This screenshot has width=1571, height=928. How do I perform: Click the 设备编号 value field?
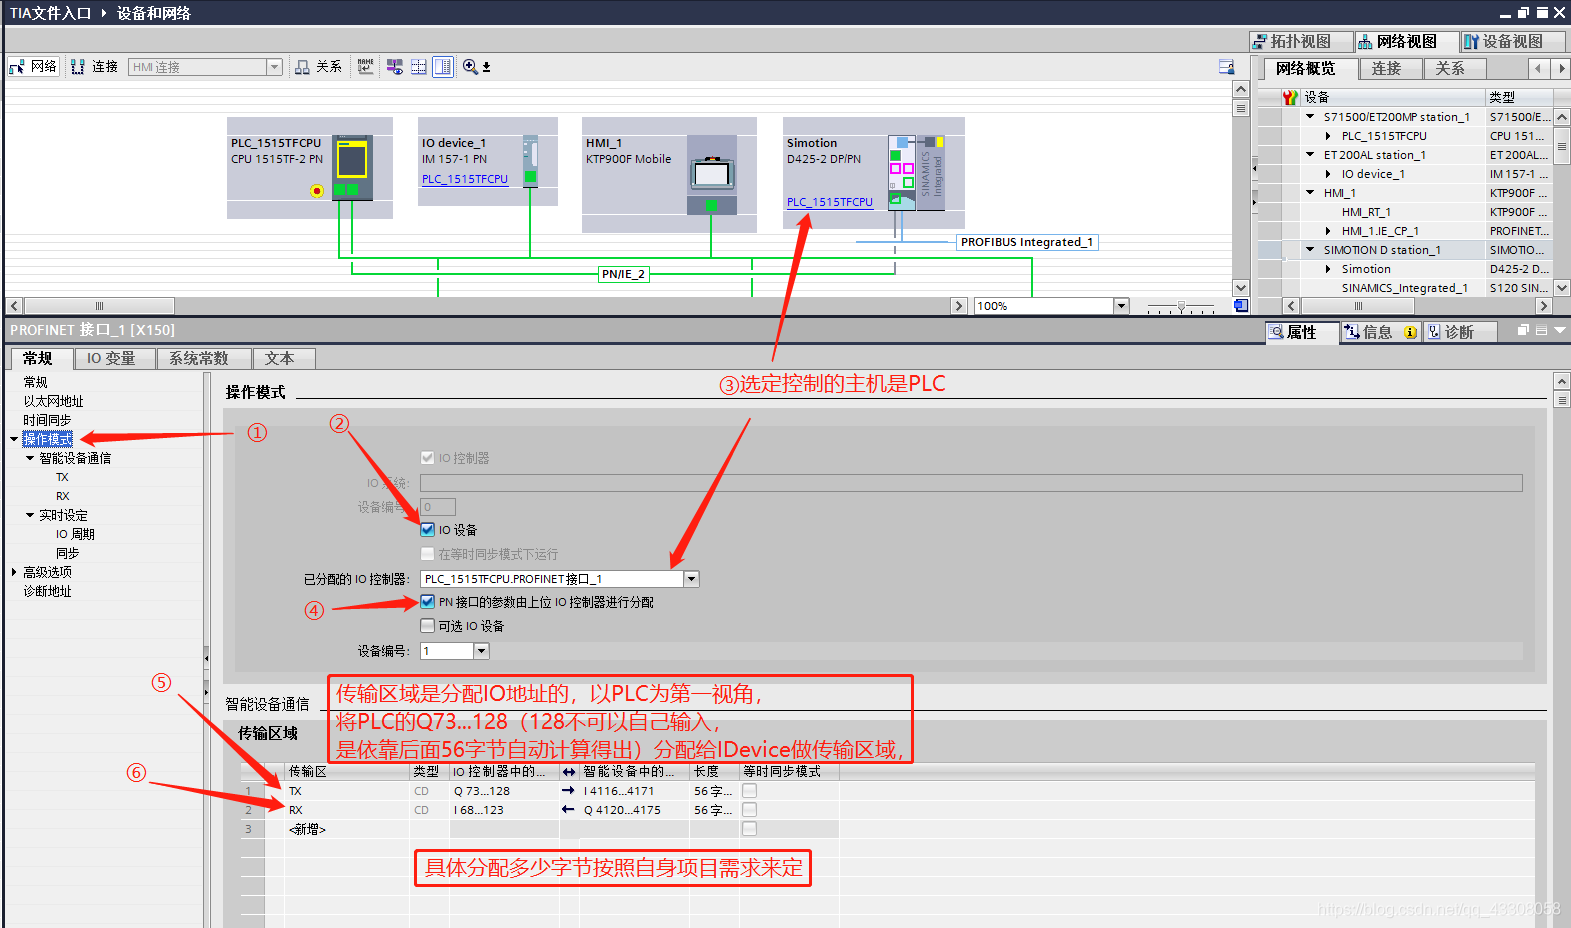[x=447, y=651]
